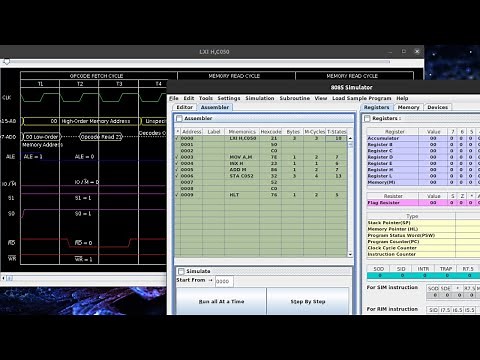Open the Subroutine menu
The width and height of the screenshot is (480, 360).
[295, 98]
